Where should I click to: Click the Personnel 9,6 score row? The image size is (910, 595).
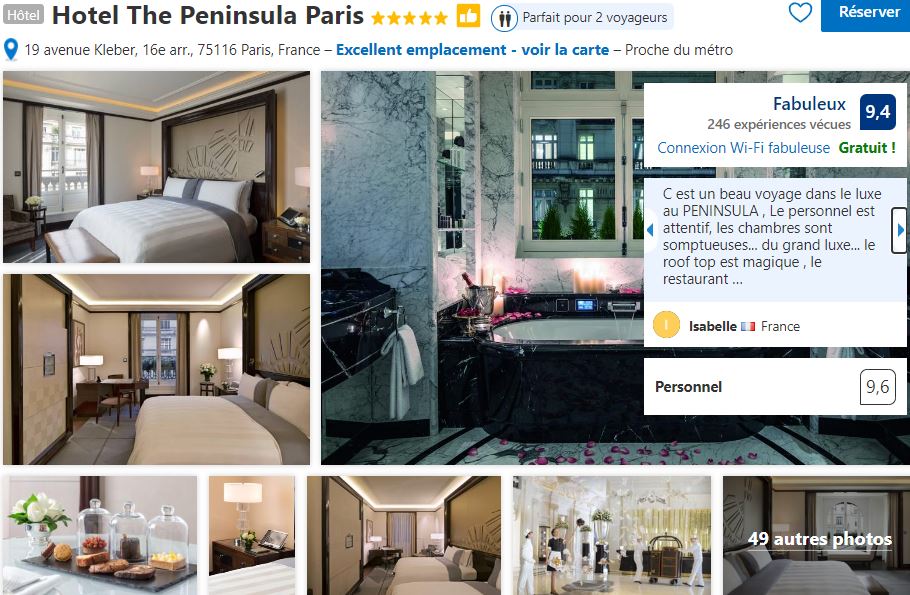click(x=775, y=387)
